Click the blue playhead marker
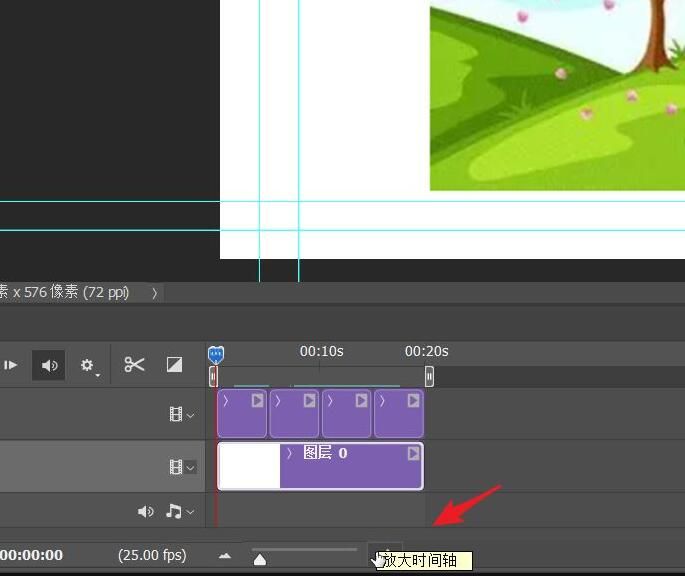Viewport: 685px width, 576px height. tap(215, 354)
